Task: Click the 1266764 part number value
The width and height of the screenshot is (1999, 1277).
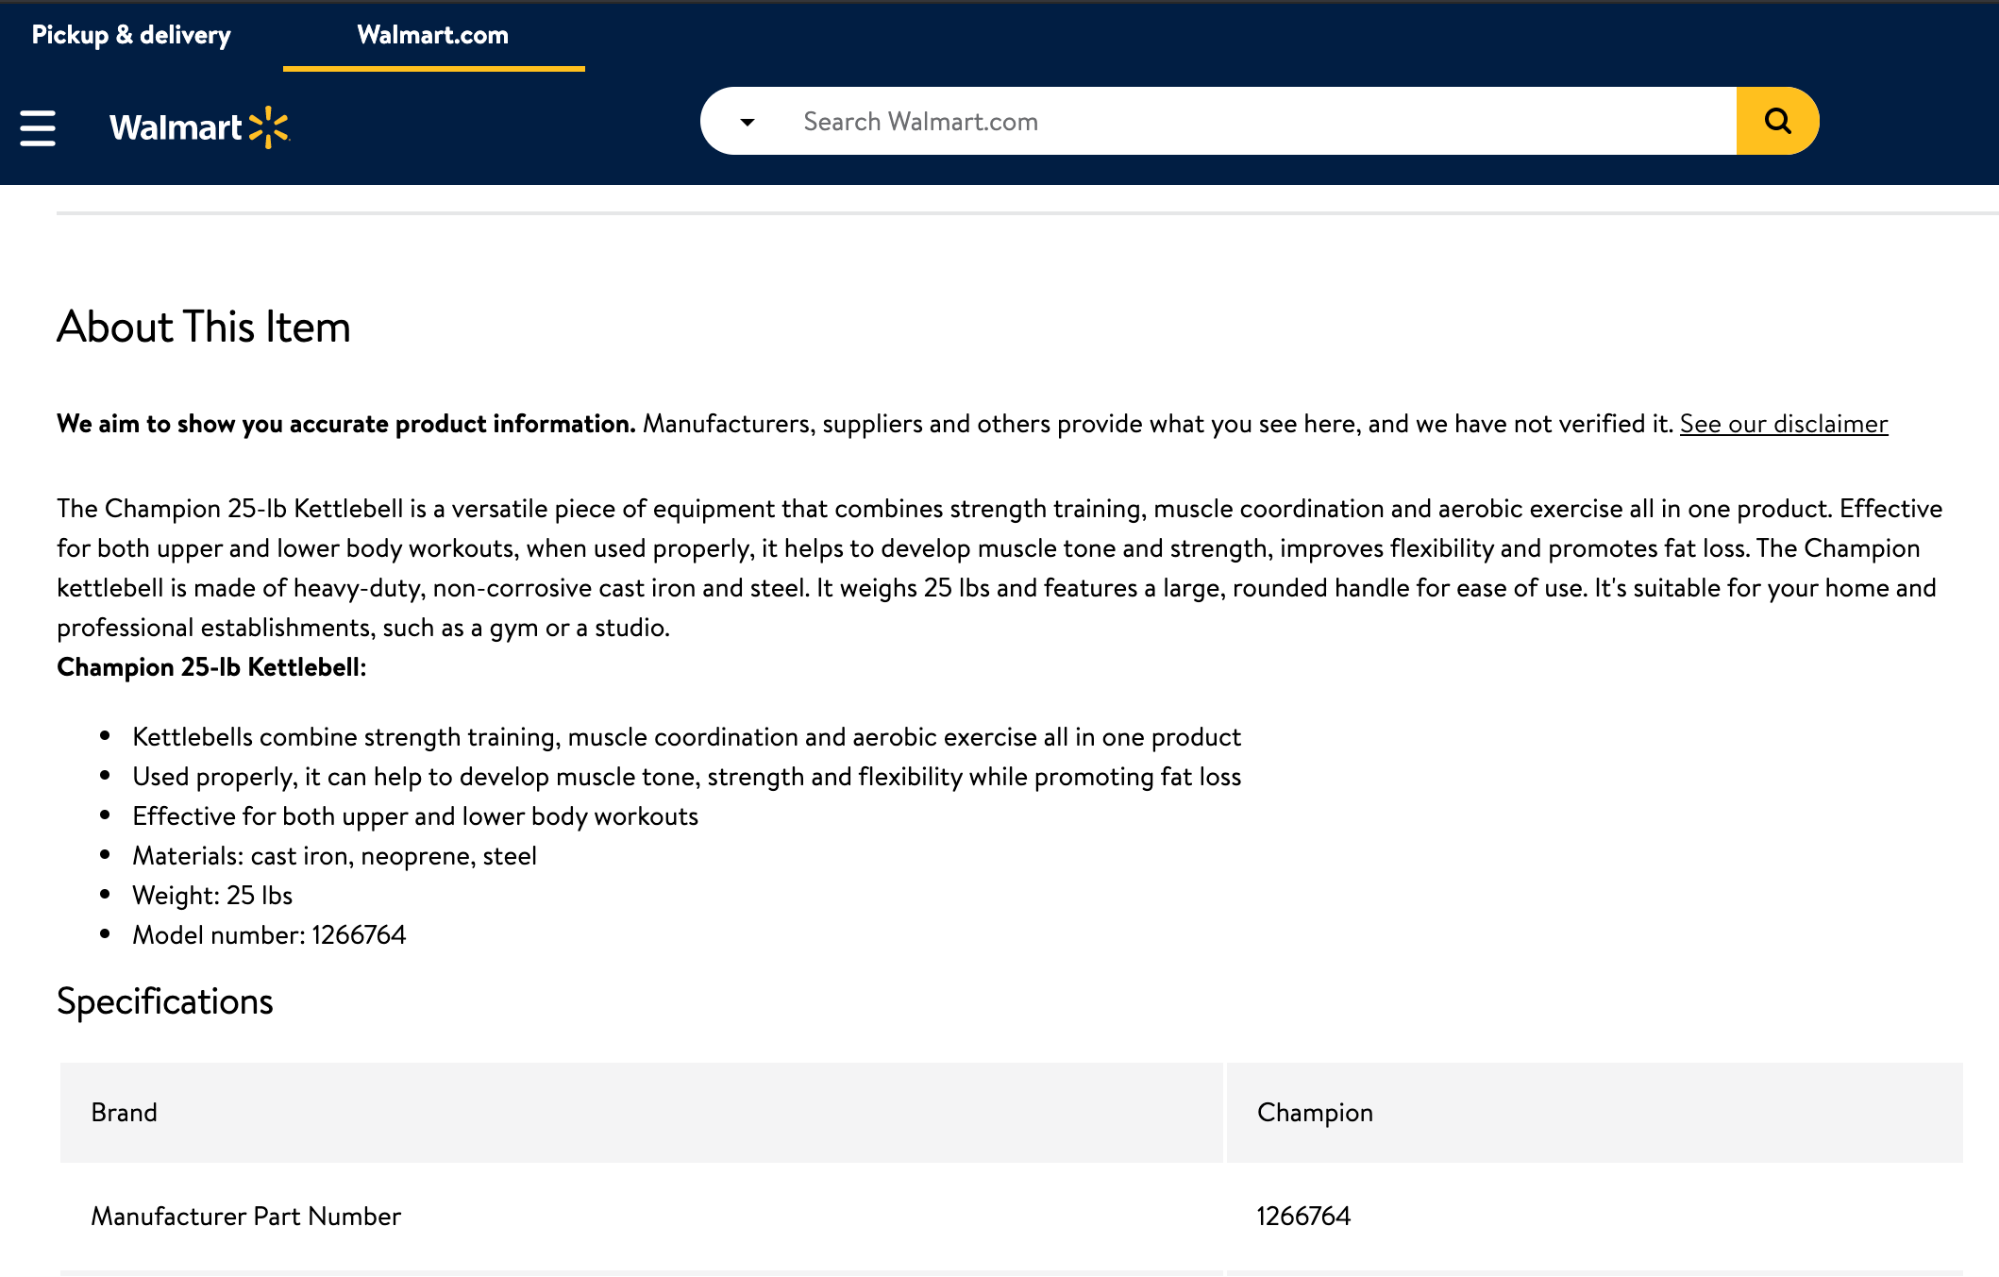Action: 1303,1216
